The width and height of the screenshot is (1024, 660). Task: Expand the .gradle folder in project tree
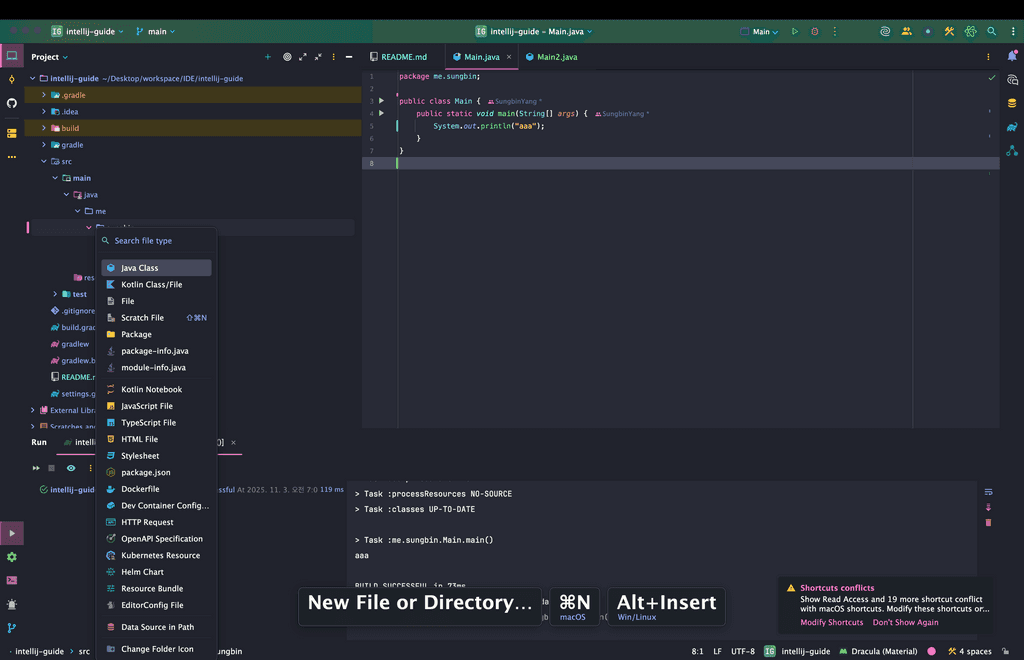pos(44,95)
